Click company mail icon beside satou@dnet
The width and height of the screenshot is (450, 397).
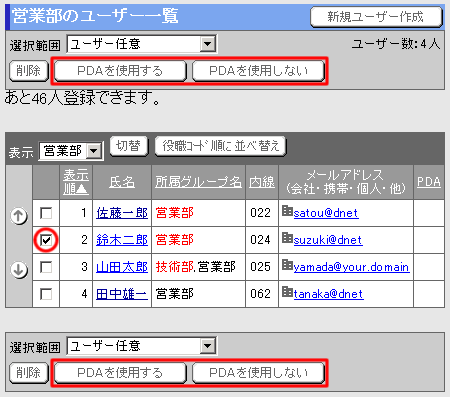(287, 211)
